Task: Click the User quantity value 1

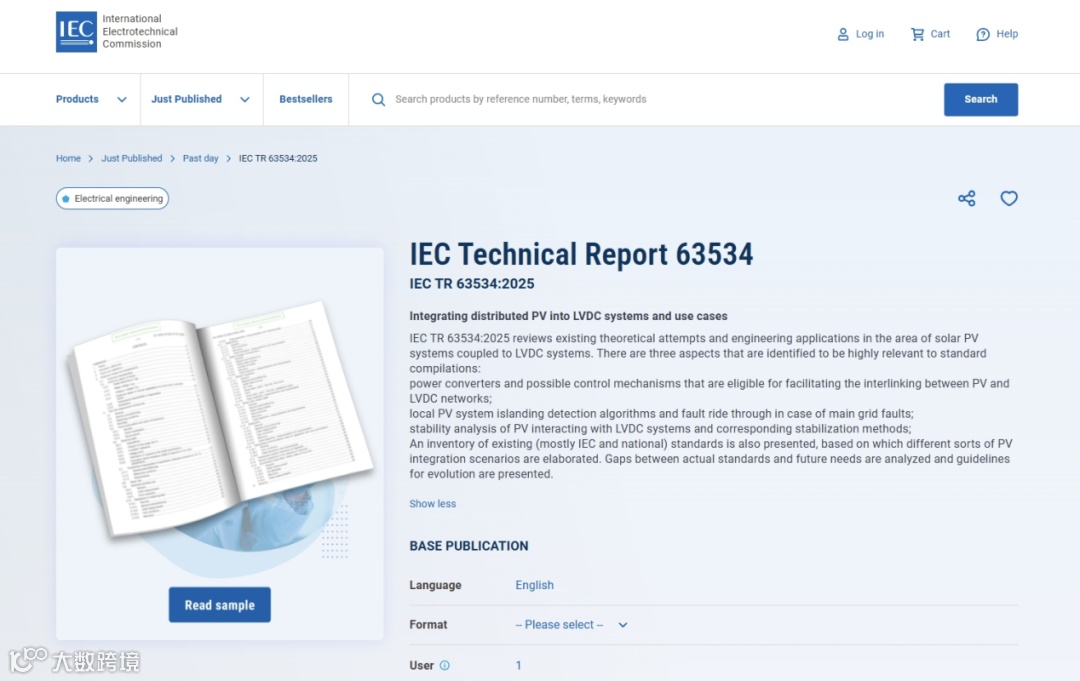Action: pos(519,665)
